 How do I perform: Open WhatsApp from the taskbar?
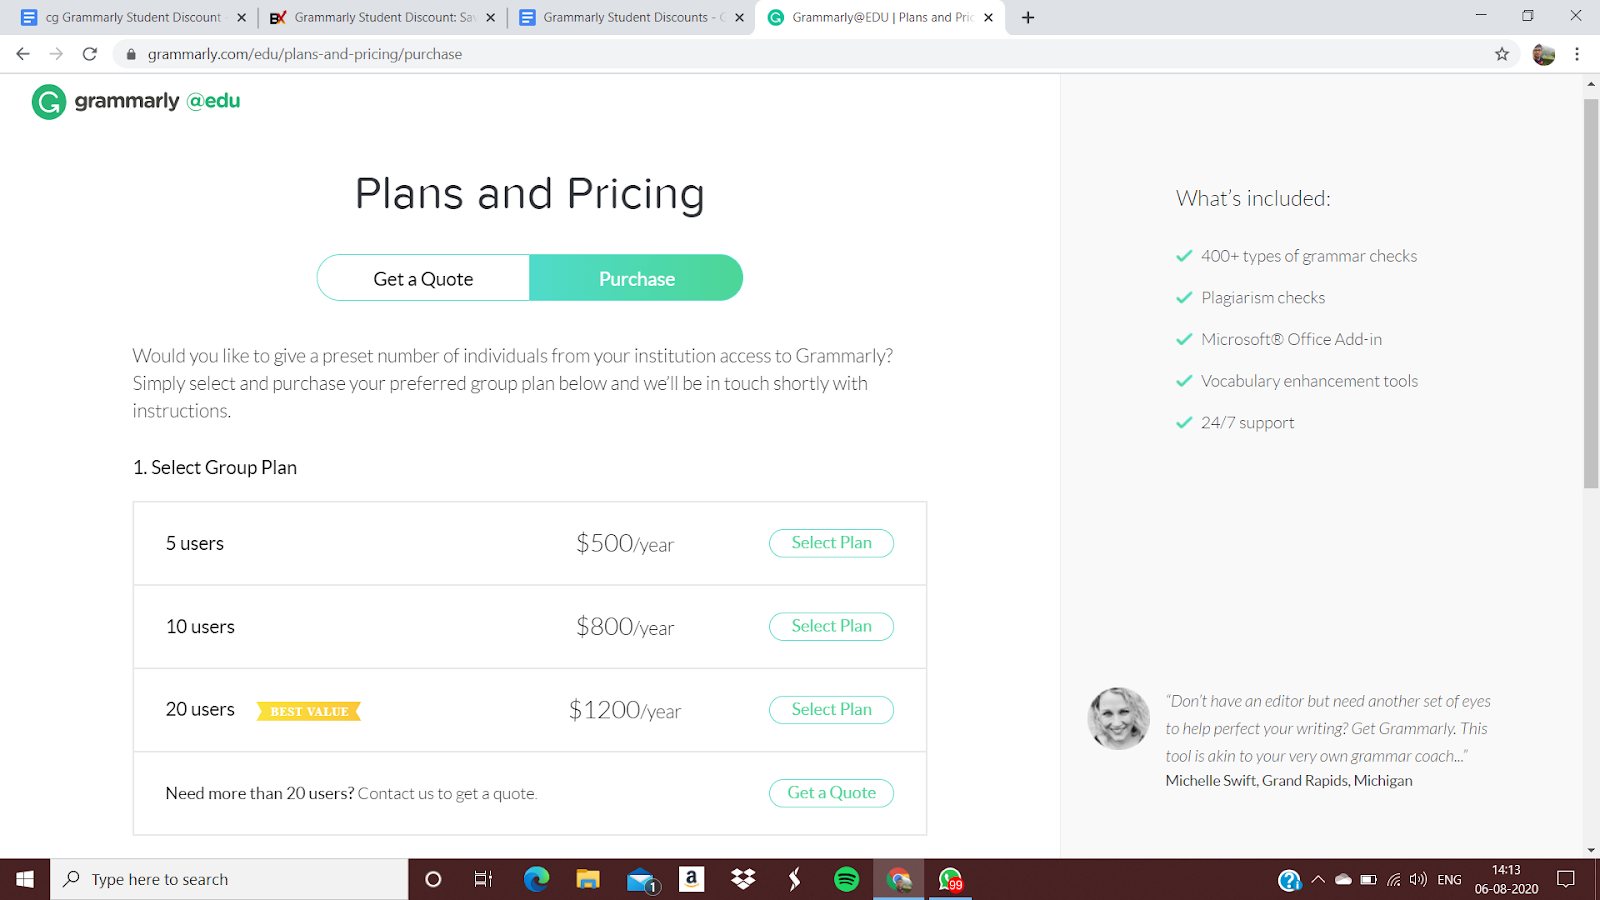(948, 879)
